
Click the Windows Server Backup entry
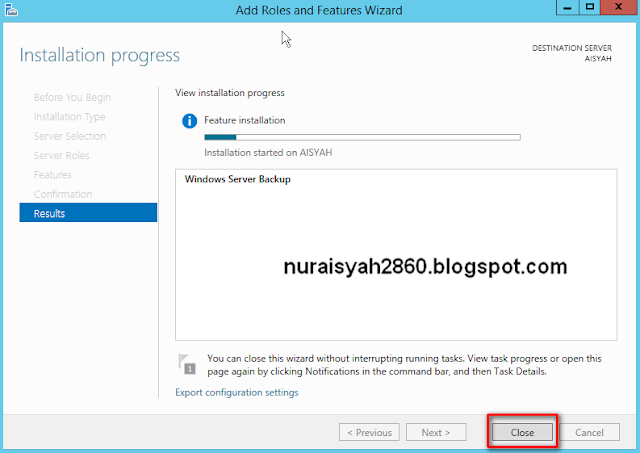tap(238, 179)
